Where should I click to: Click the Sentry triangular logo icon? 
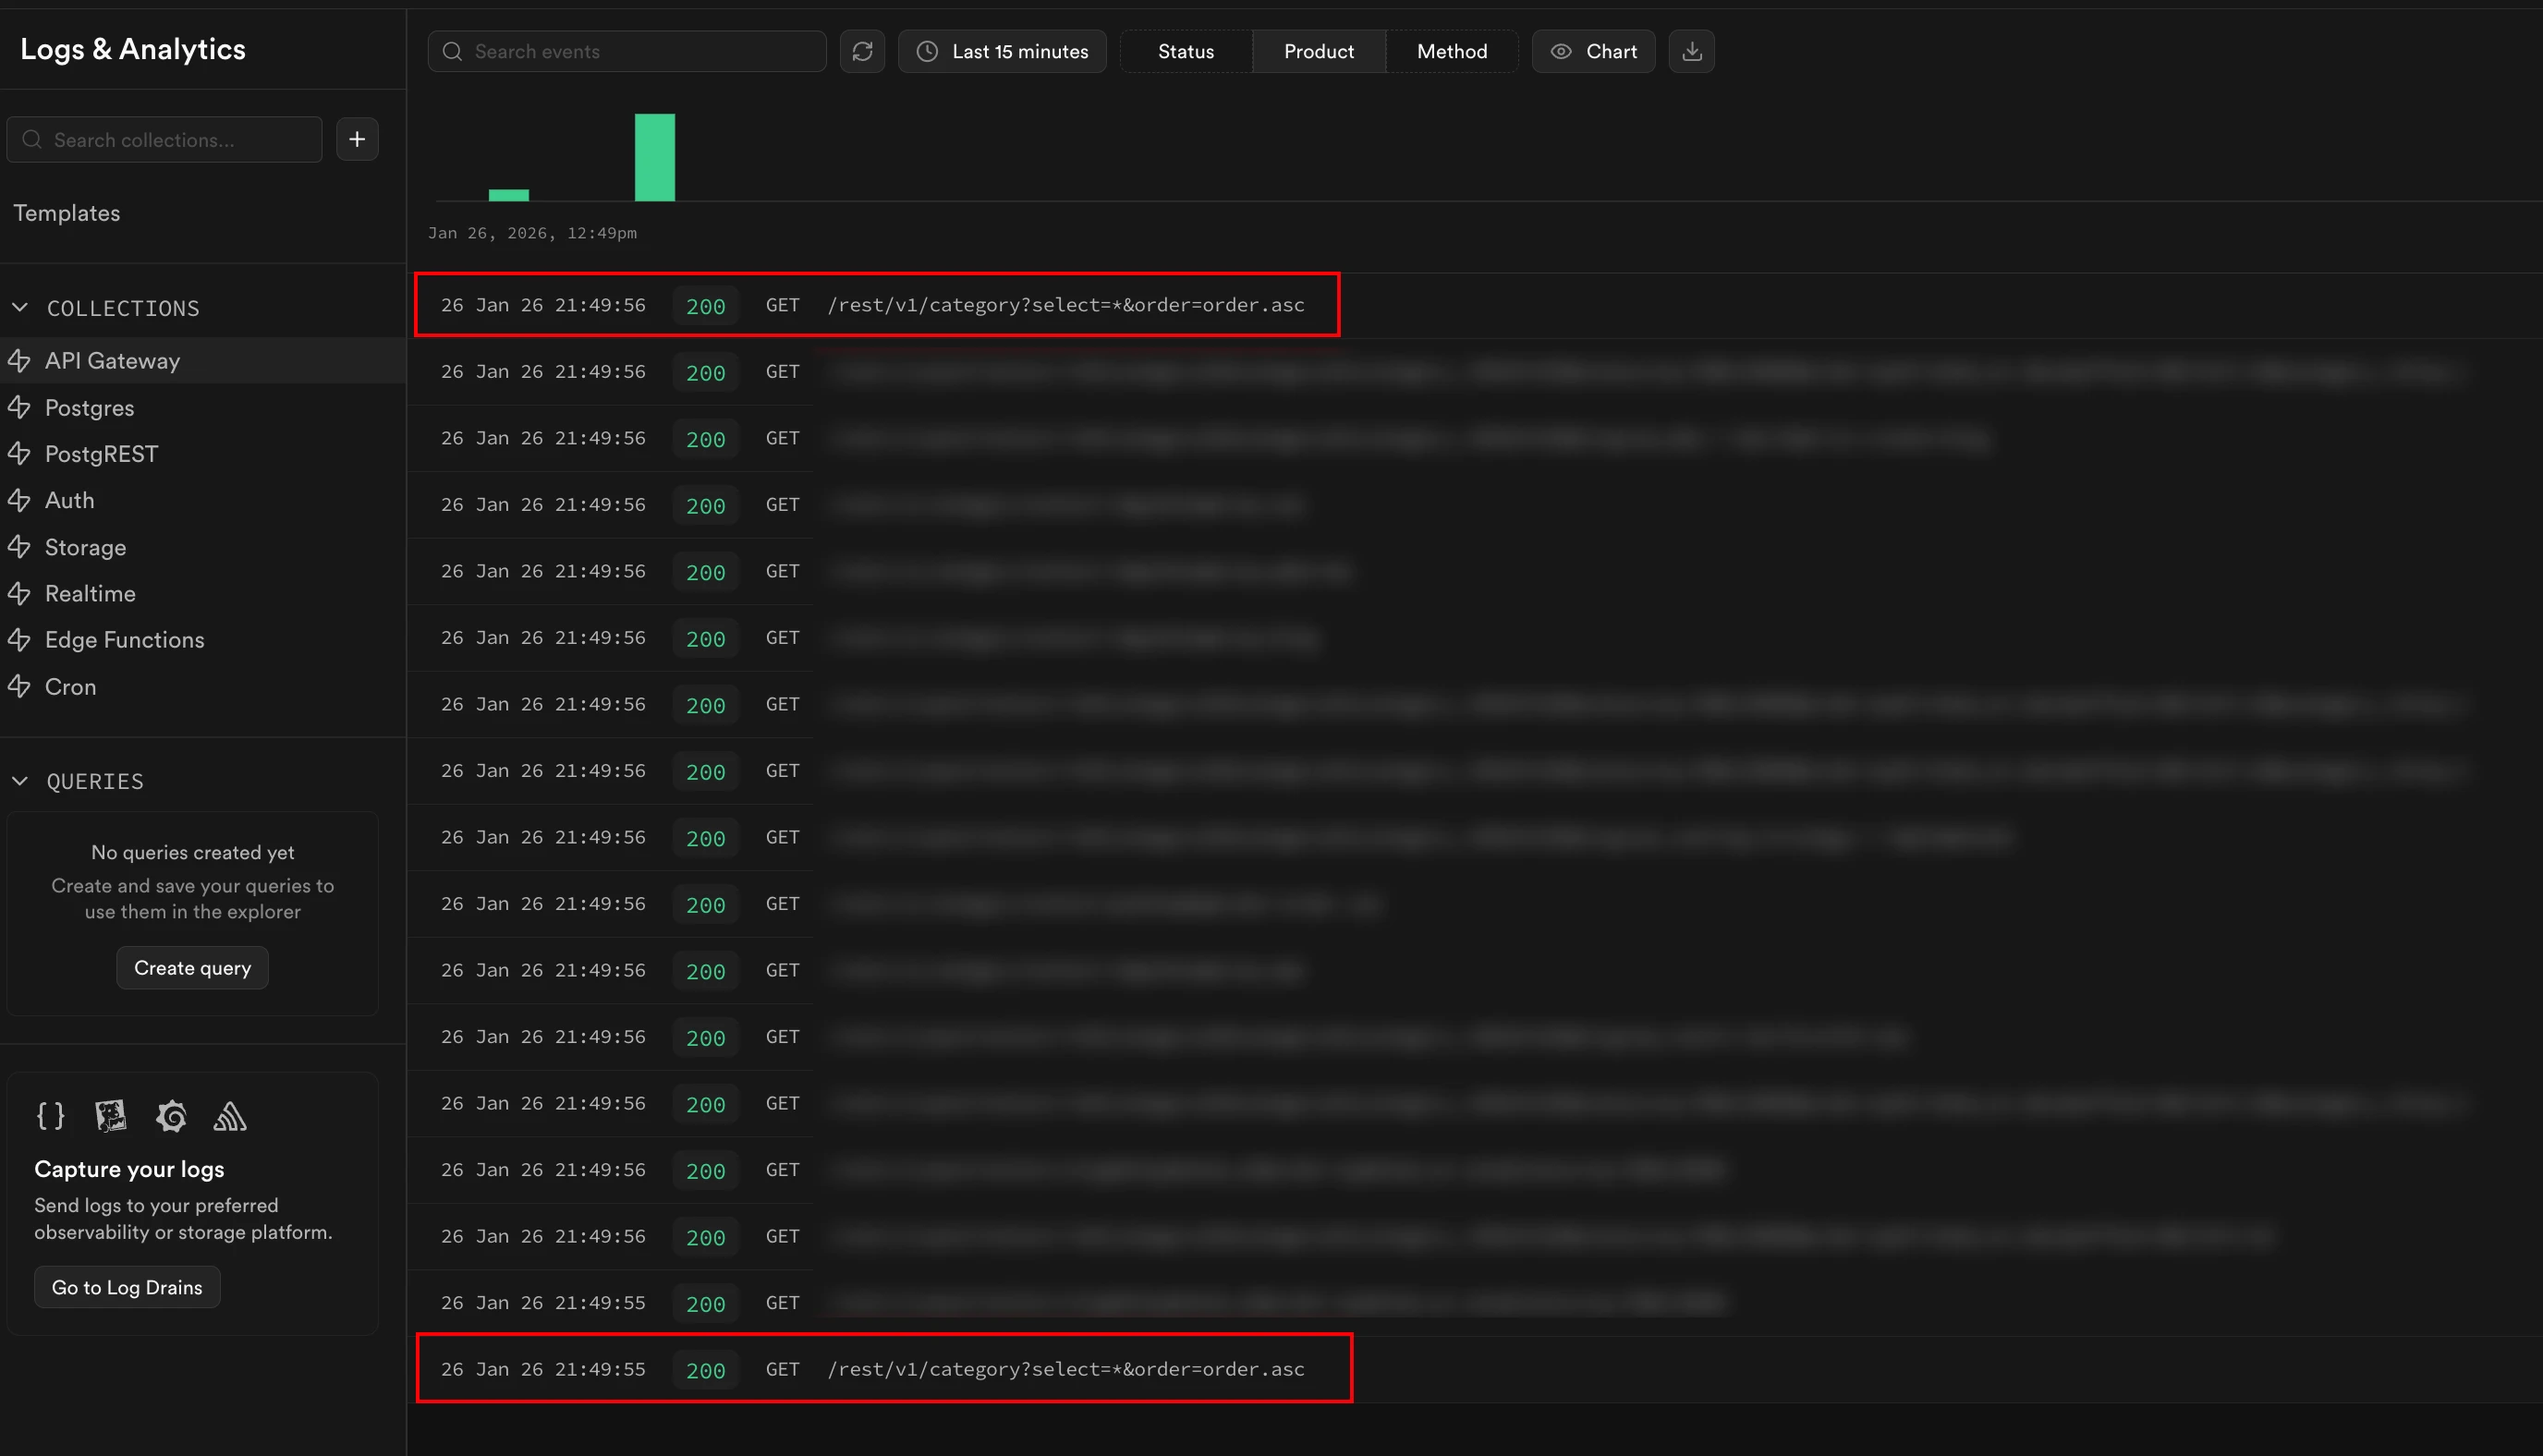click(230, 1115)
